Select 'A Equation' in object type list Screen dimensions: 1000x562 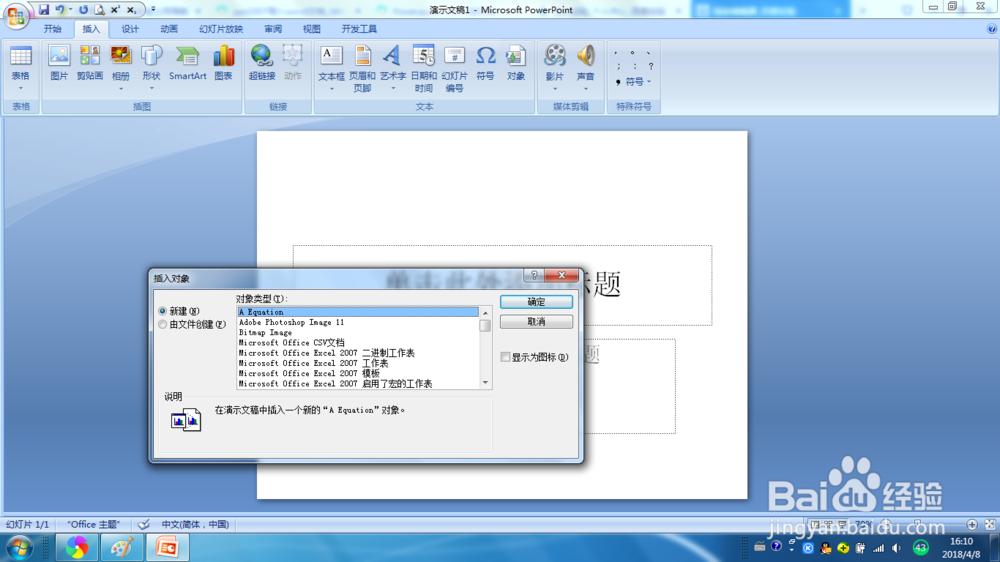[x=358, y=312]
